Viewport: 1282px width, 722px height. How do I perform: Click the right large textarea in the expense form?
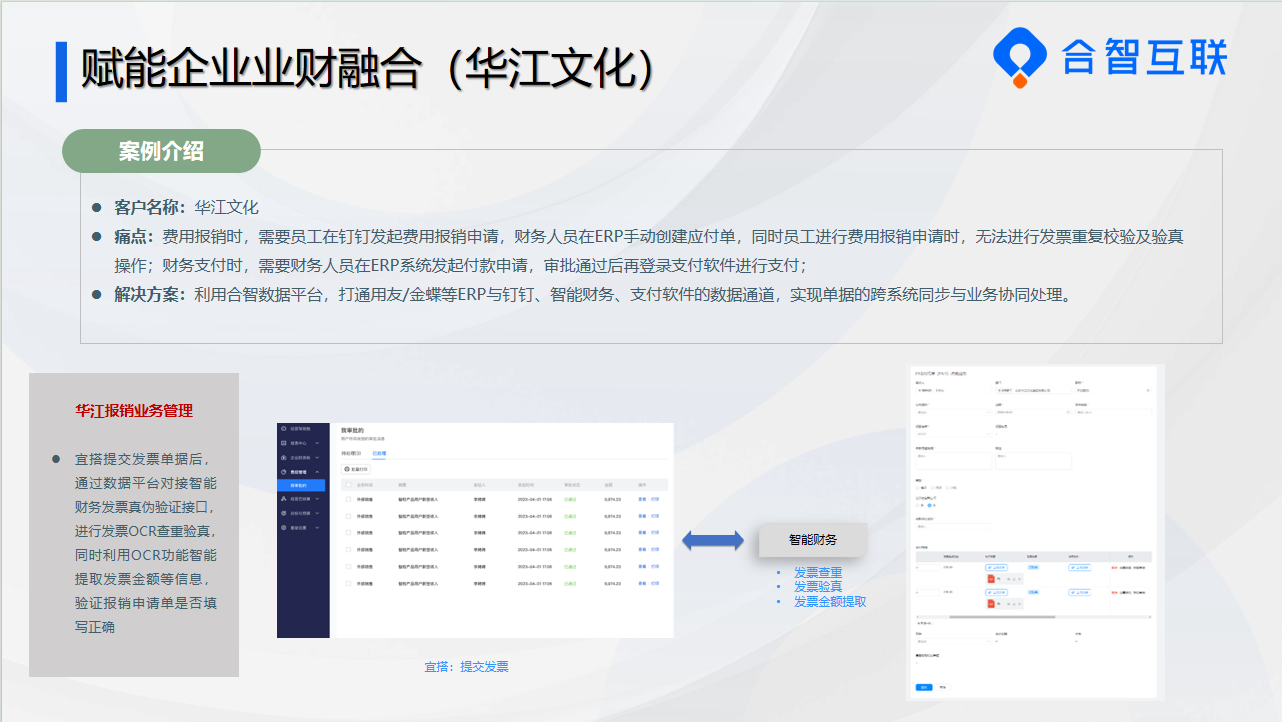[1033, 461]
